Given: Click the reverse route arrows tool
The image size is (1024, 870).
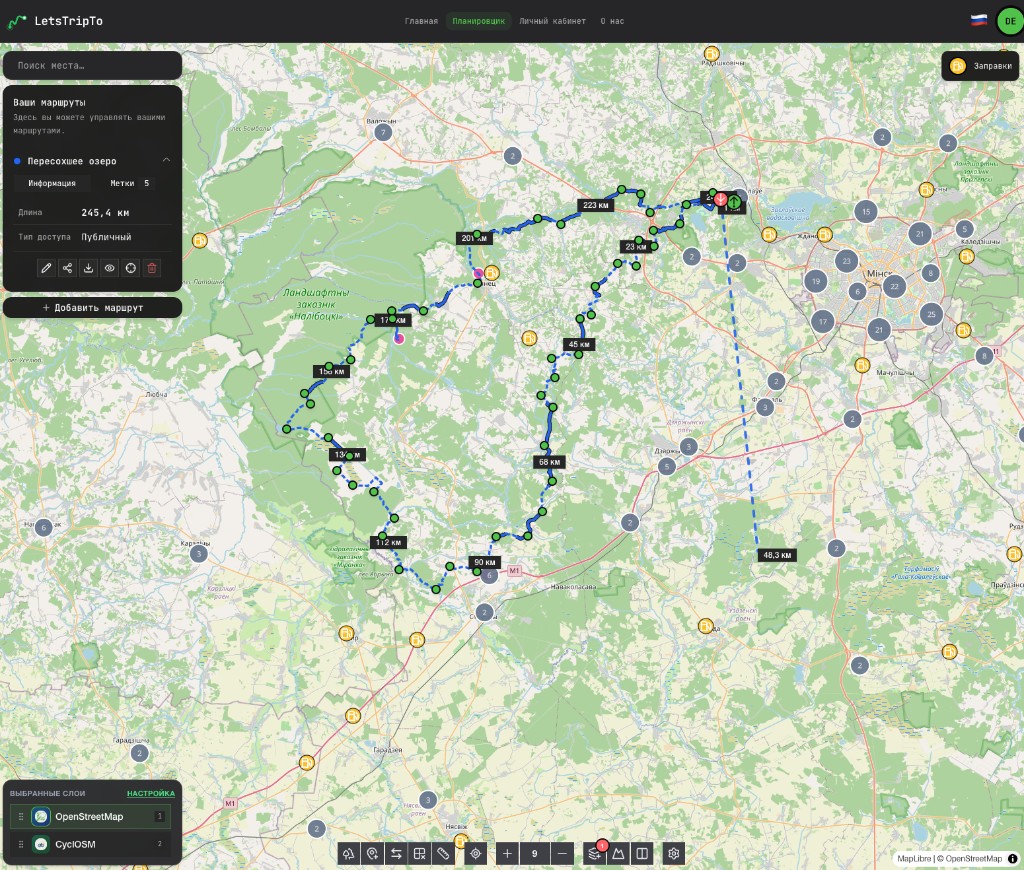Looking at the screenshot, I should tap(396, 853).
